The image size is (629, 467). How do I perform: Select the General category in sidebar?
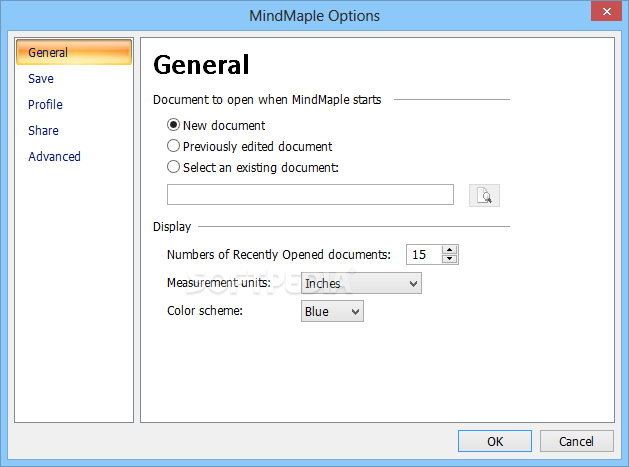74,52
